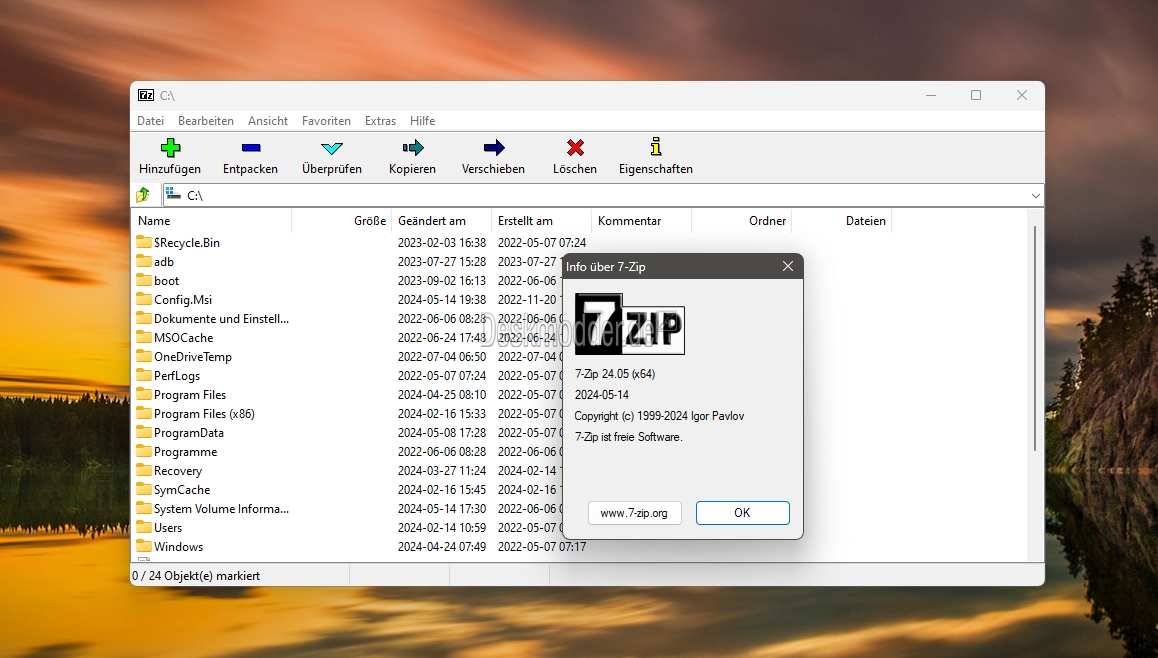Image resolution: width=1158 pixels, height=658 pixels.
Task: Click the www.7-zip.org button
Action: coord(634,513)
